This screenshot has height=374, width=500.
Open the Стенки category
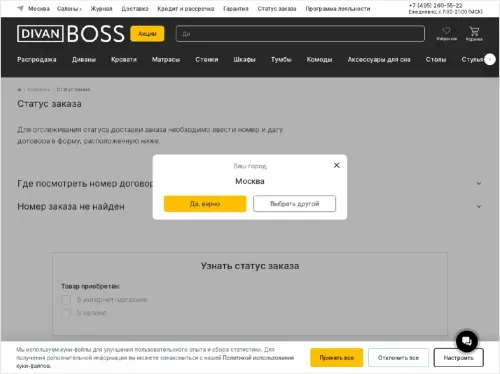pyautogui.click(x=207, y=60)
